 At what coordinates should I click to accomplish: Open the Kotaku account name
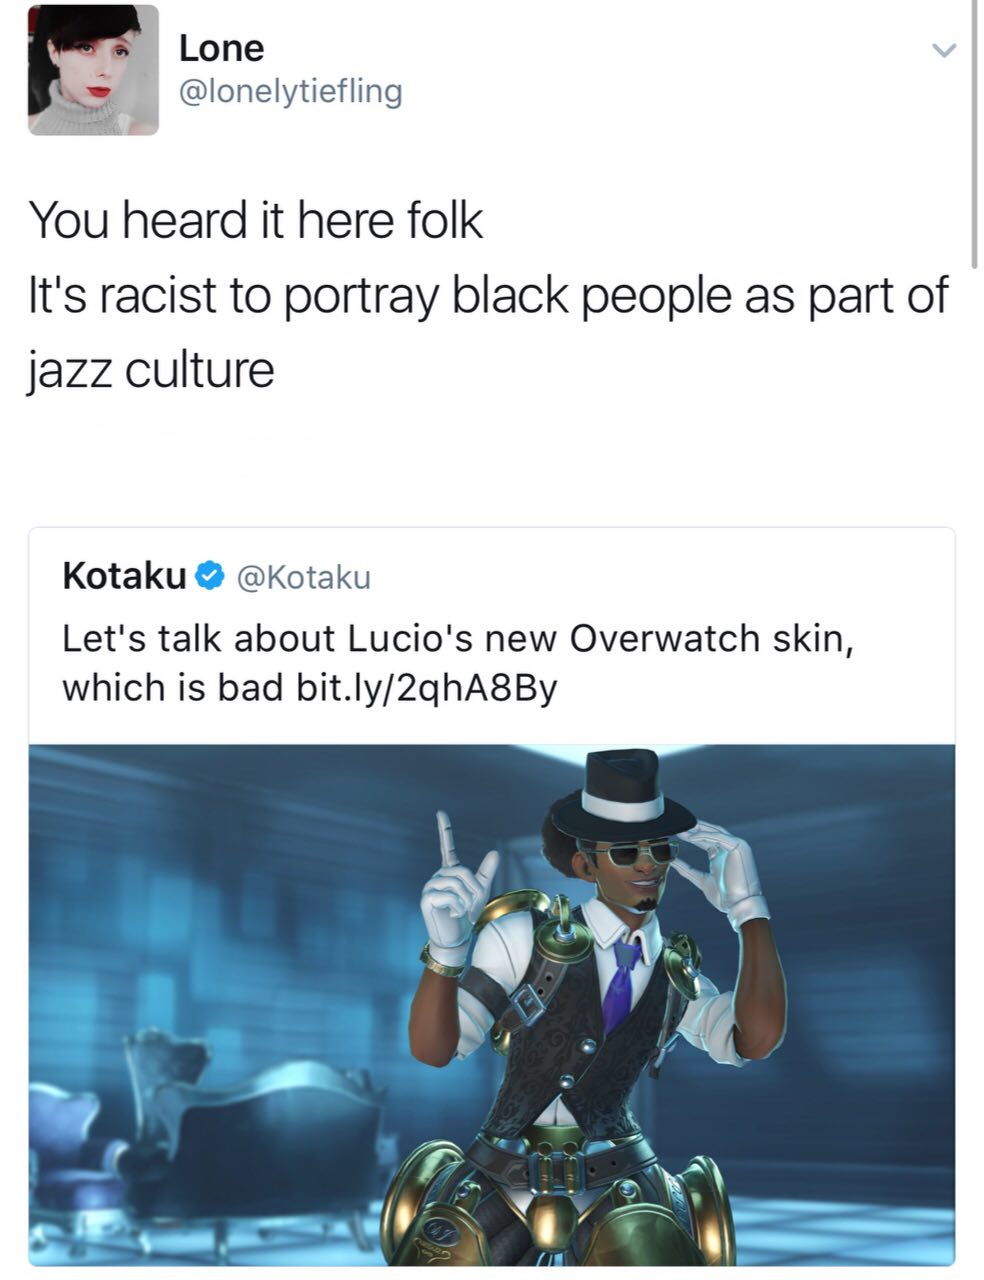pyautogui.click(x=124, y=576)
